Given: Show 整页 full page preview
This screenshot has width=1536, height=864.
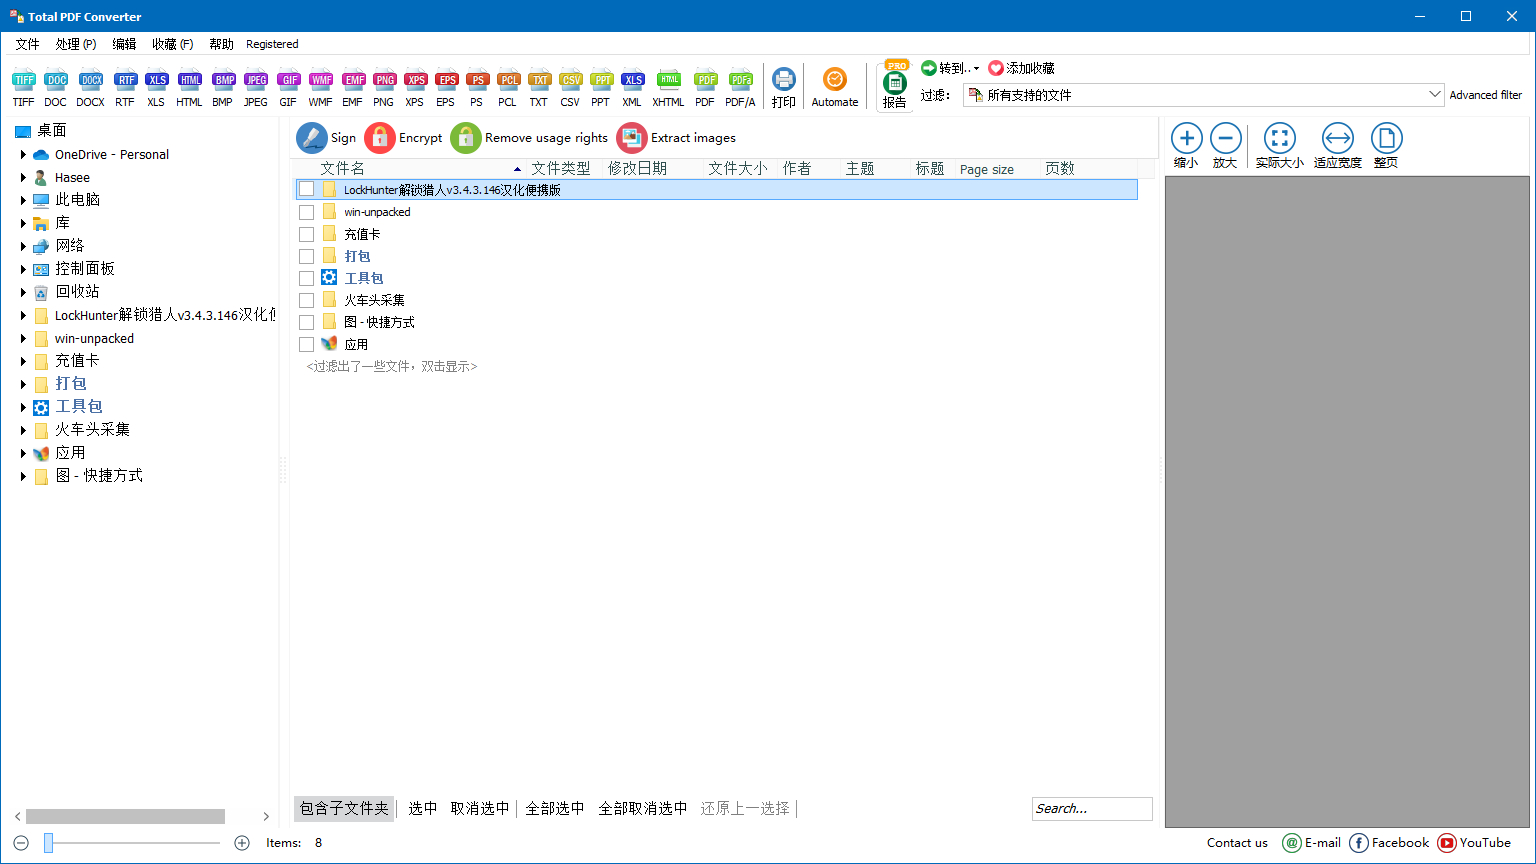Looking at the screenshot, I should [1386, 146].
